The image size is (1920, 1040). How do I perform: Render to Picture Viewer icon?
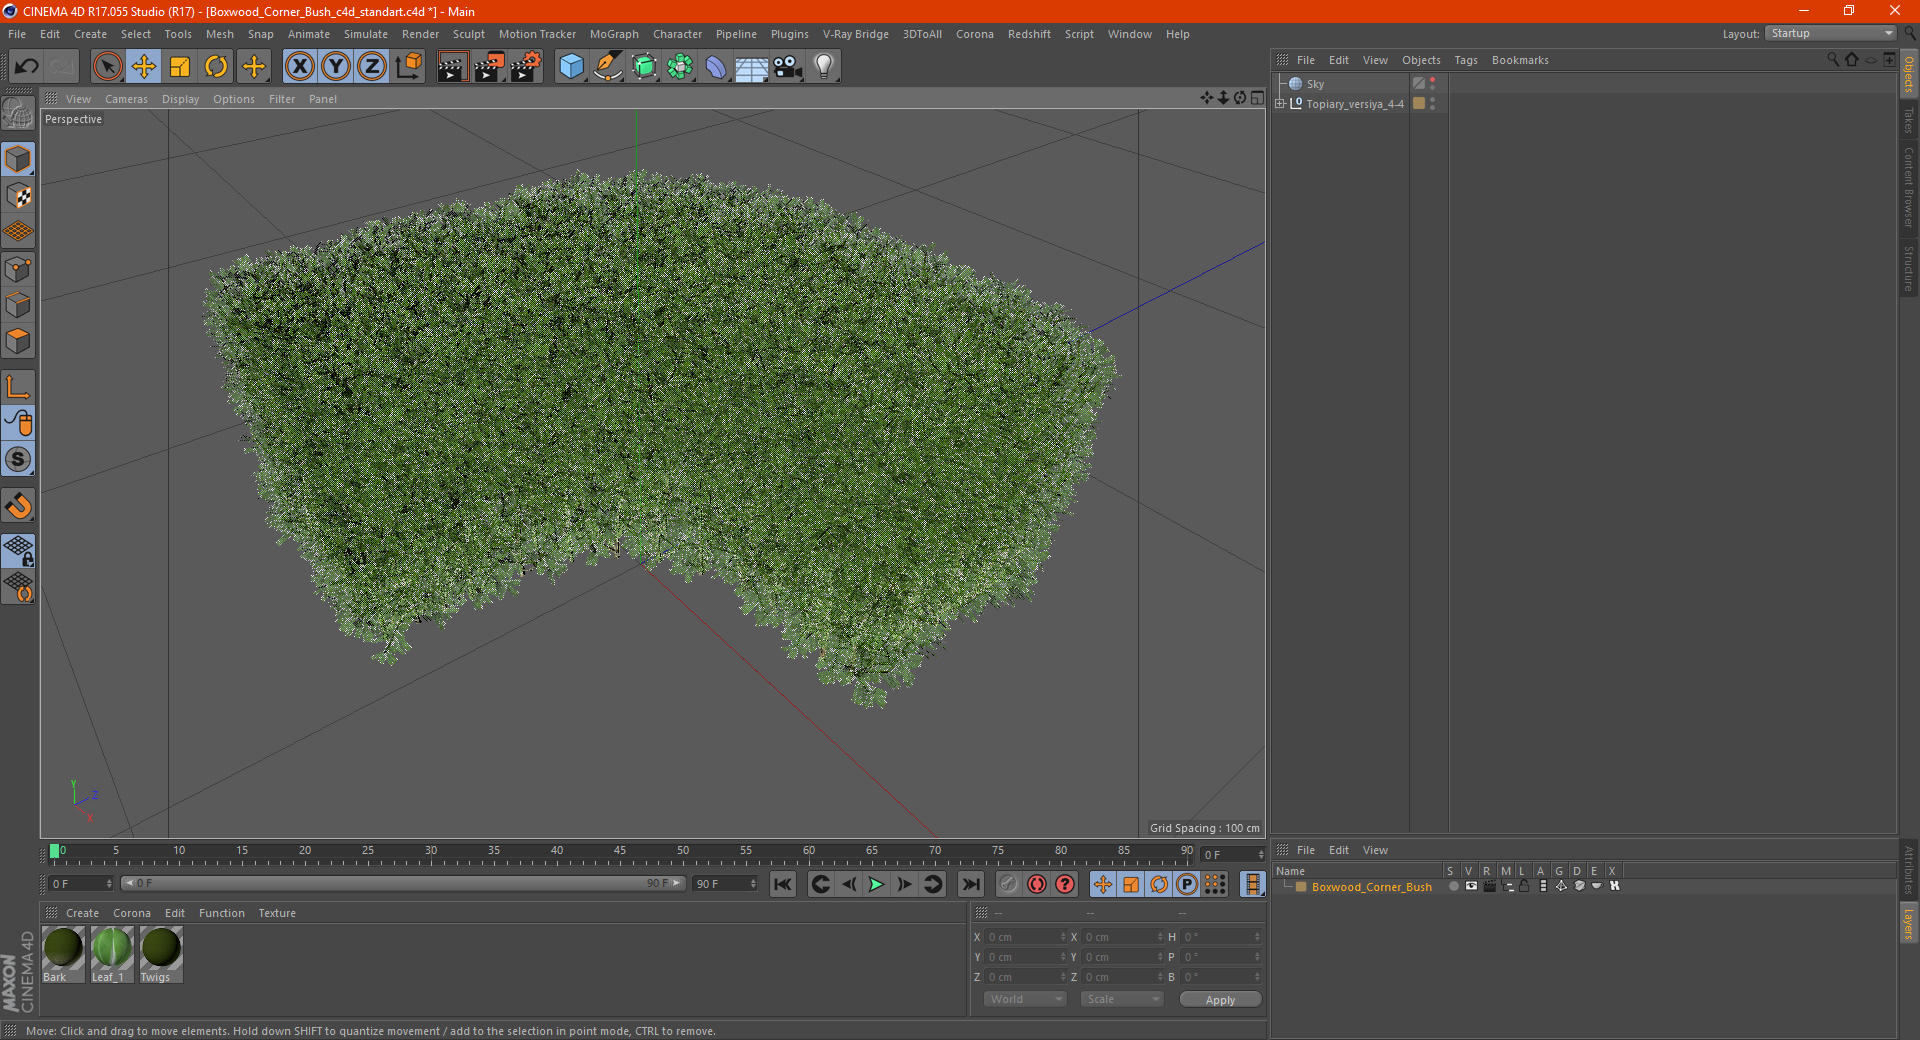[489, 67]
